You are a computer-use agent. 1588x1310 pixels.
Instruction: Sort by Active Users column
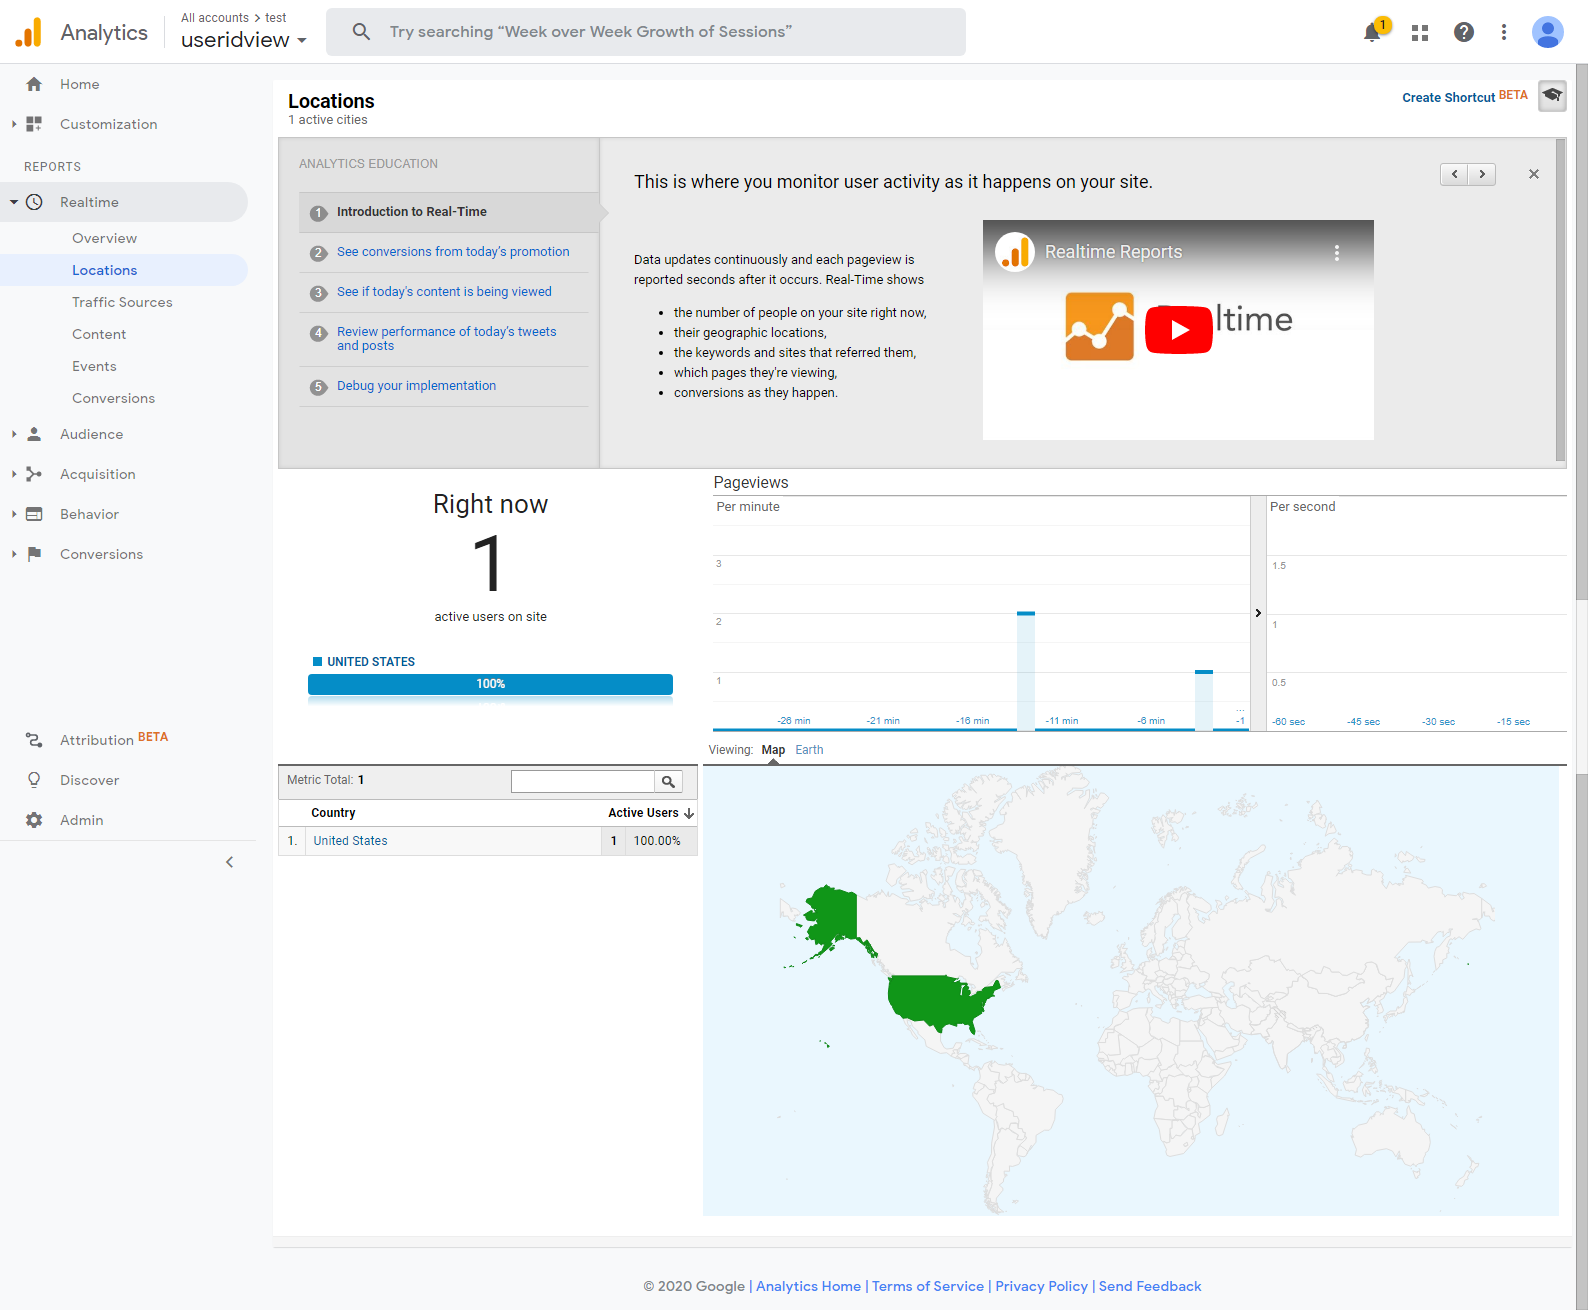650,813
